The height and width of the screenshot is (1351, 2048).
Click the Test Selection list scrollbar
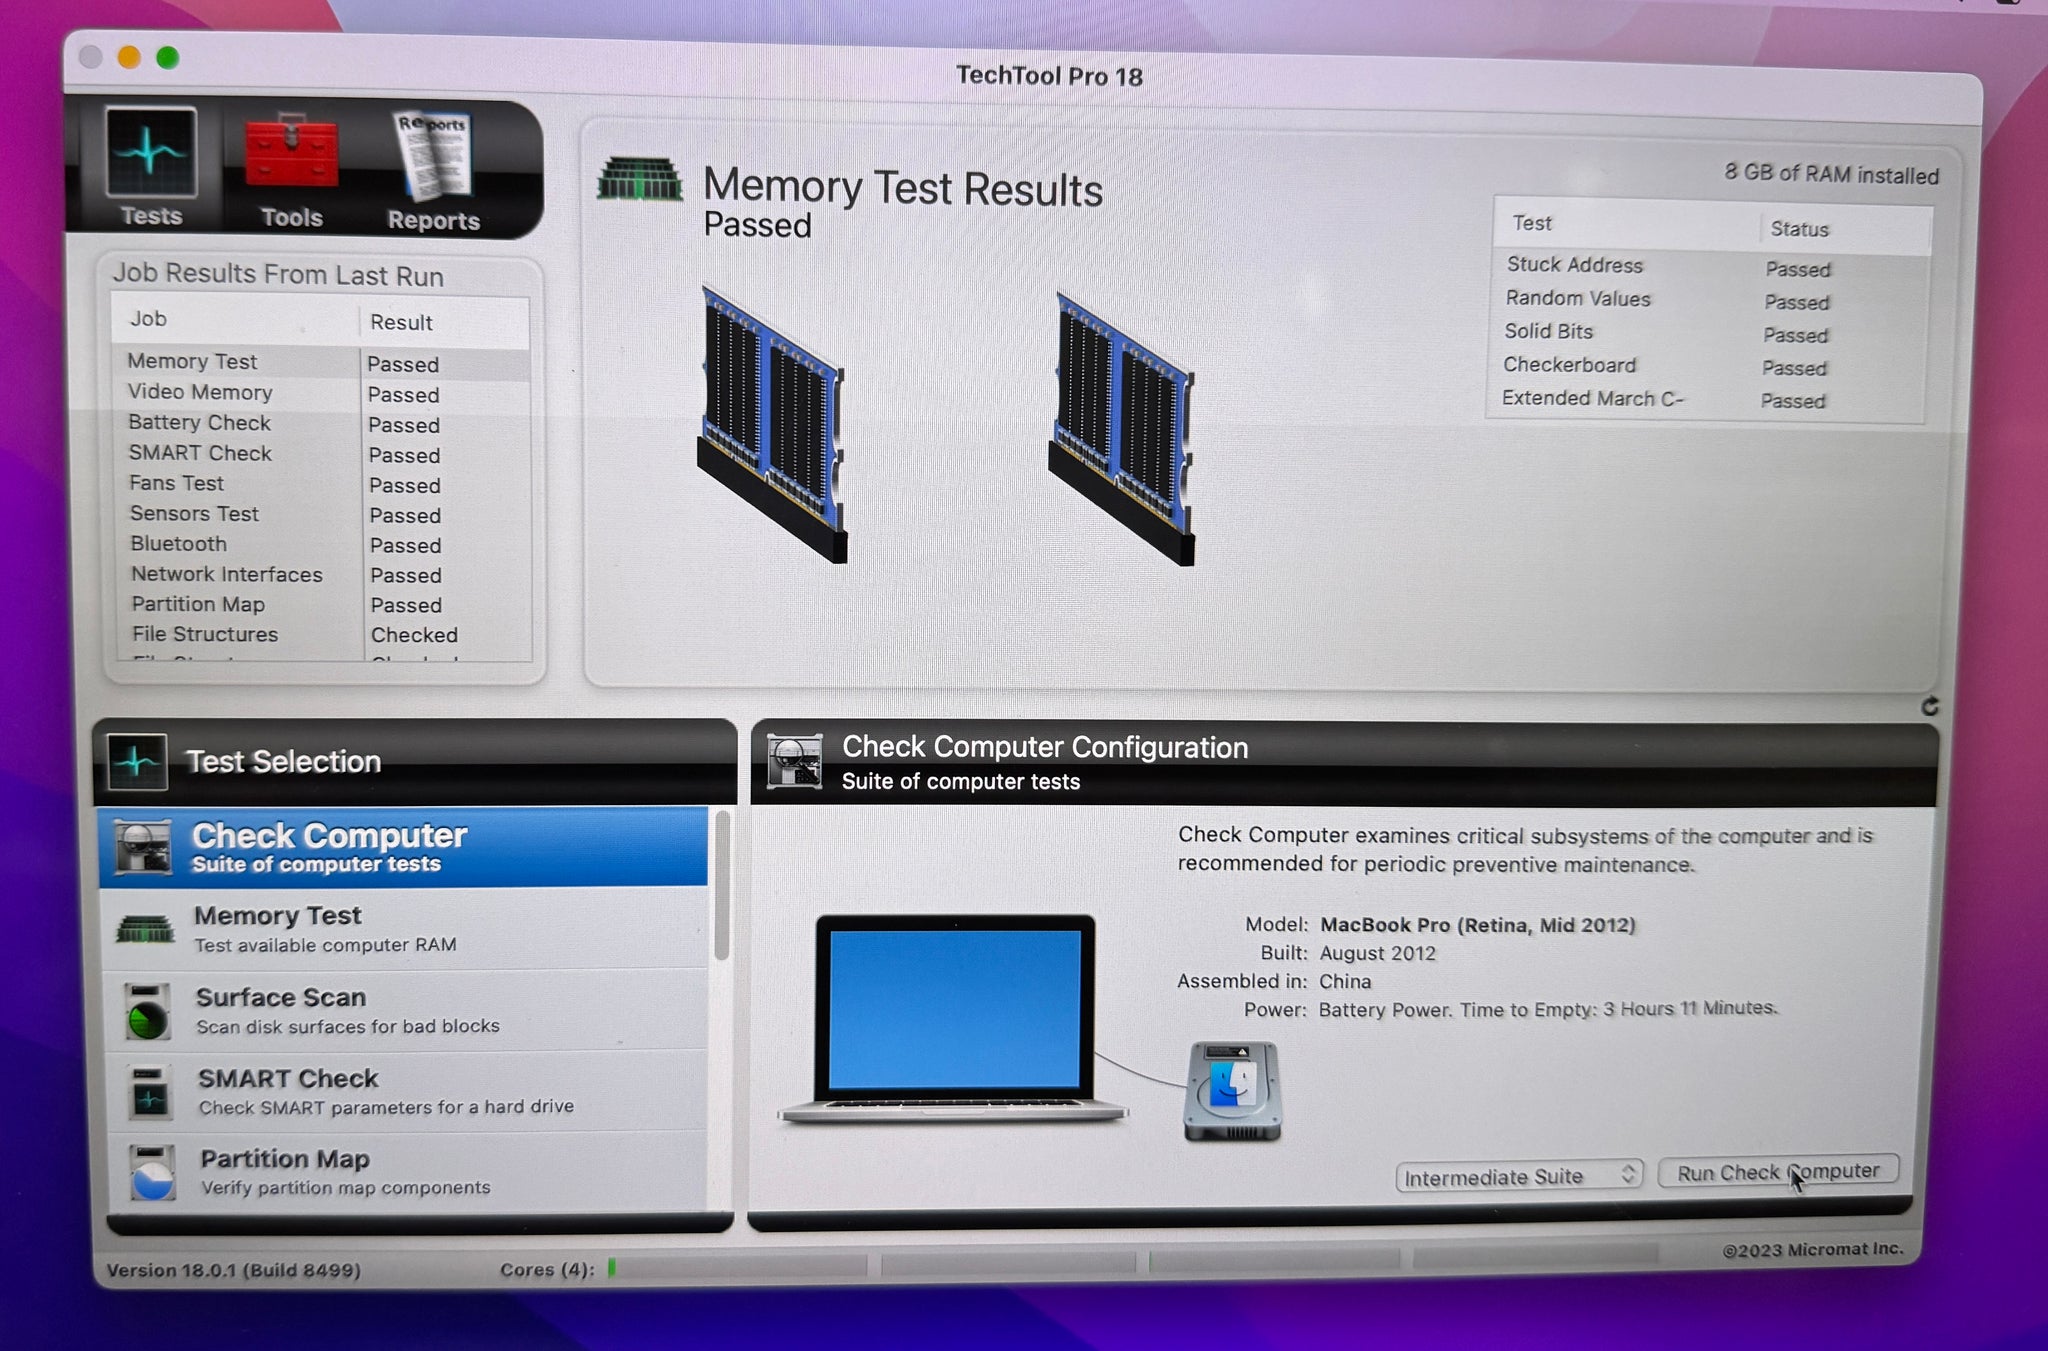(x=722, y=887)
